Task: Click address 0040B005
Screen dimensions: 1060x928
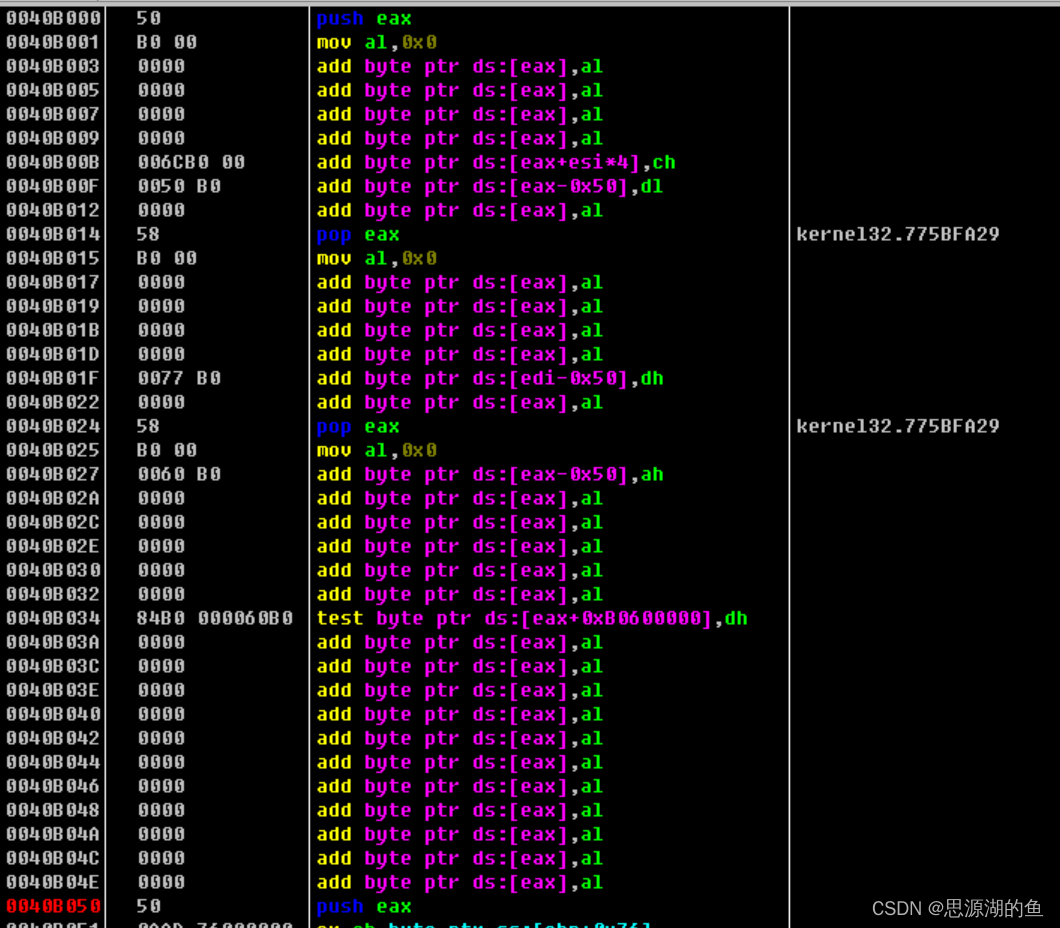Action: [53, 91]
